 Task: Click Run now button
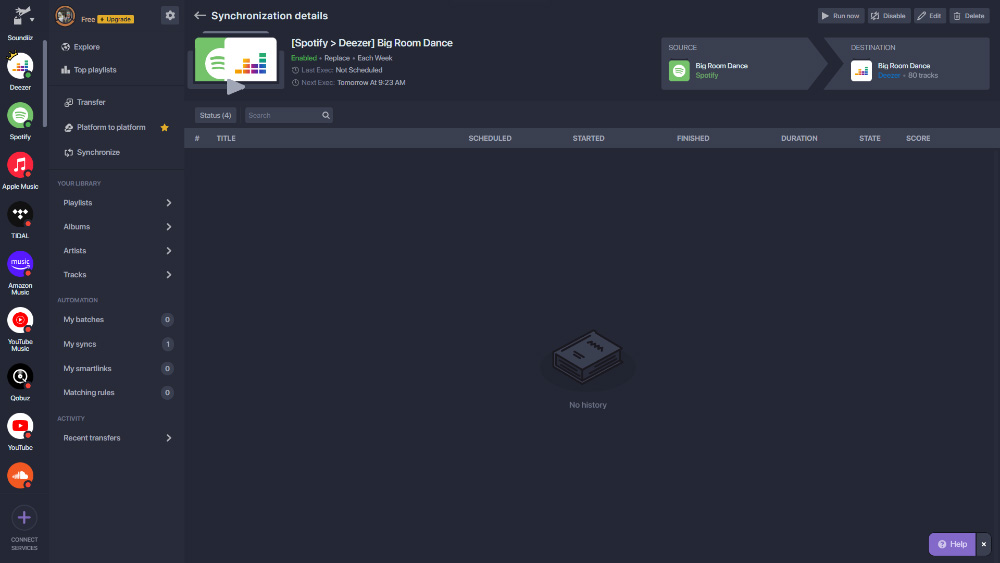pos(841,16)
